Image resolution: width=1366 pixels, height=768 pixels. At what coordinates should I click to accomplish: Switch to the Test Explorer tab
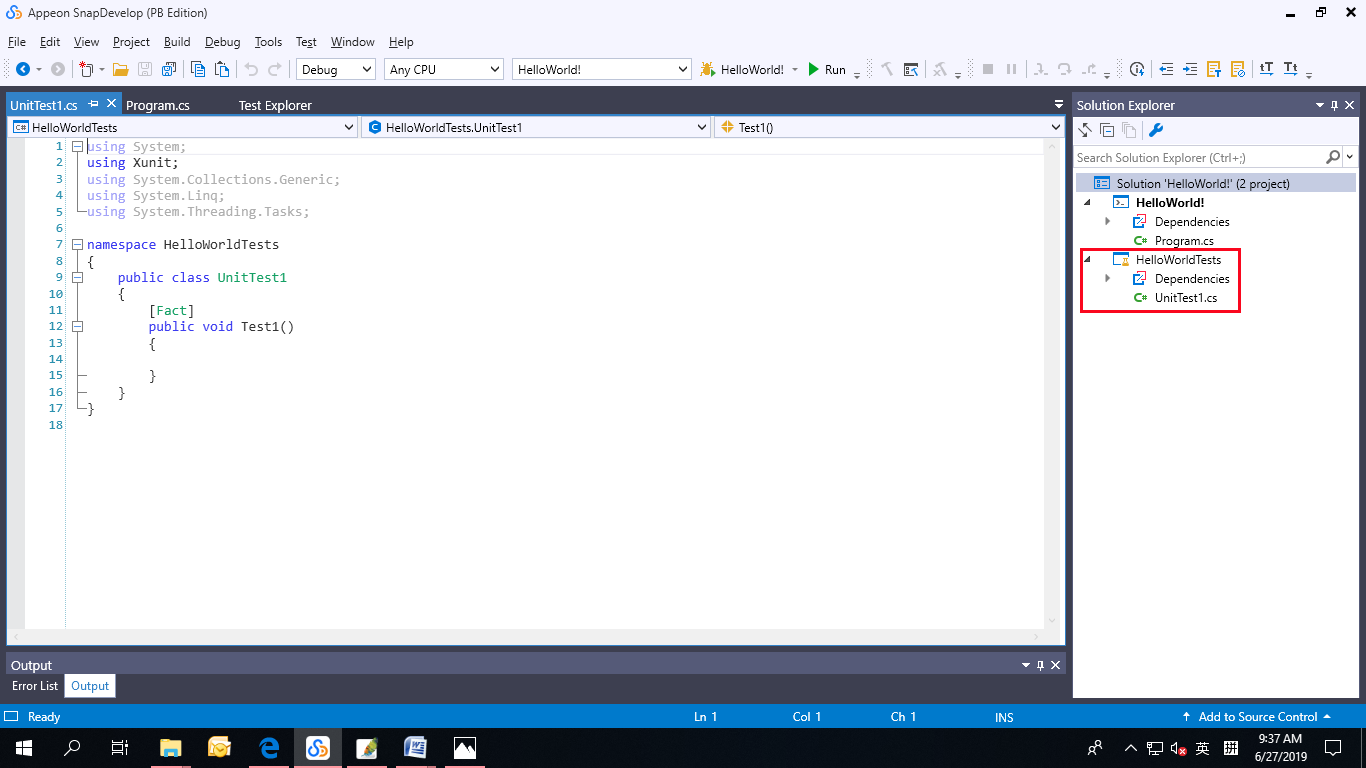click(x=275, y=105)
